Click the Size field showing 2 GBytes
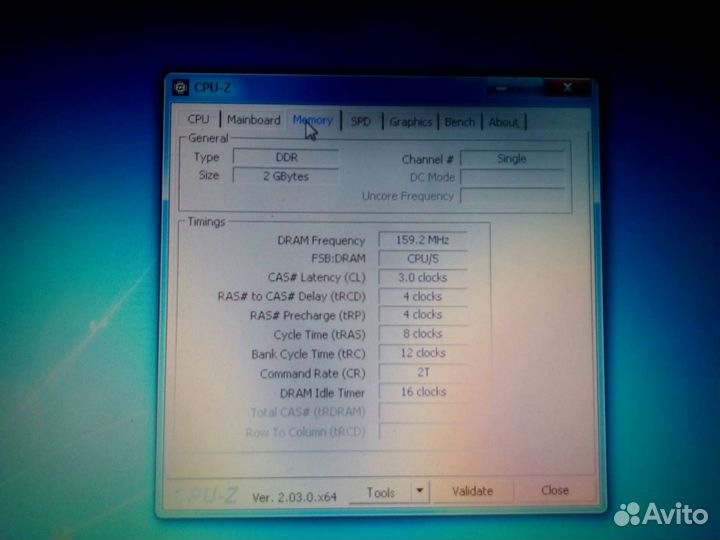The height and width of the screenshot is (540, 720). point(286,176)
